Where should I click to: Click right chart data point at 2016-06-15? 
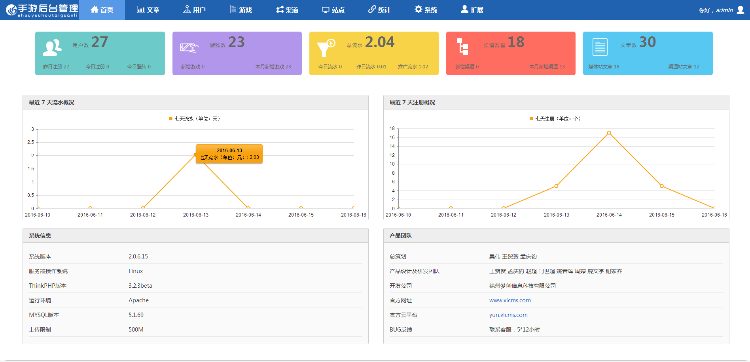point(662,186)
